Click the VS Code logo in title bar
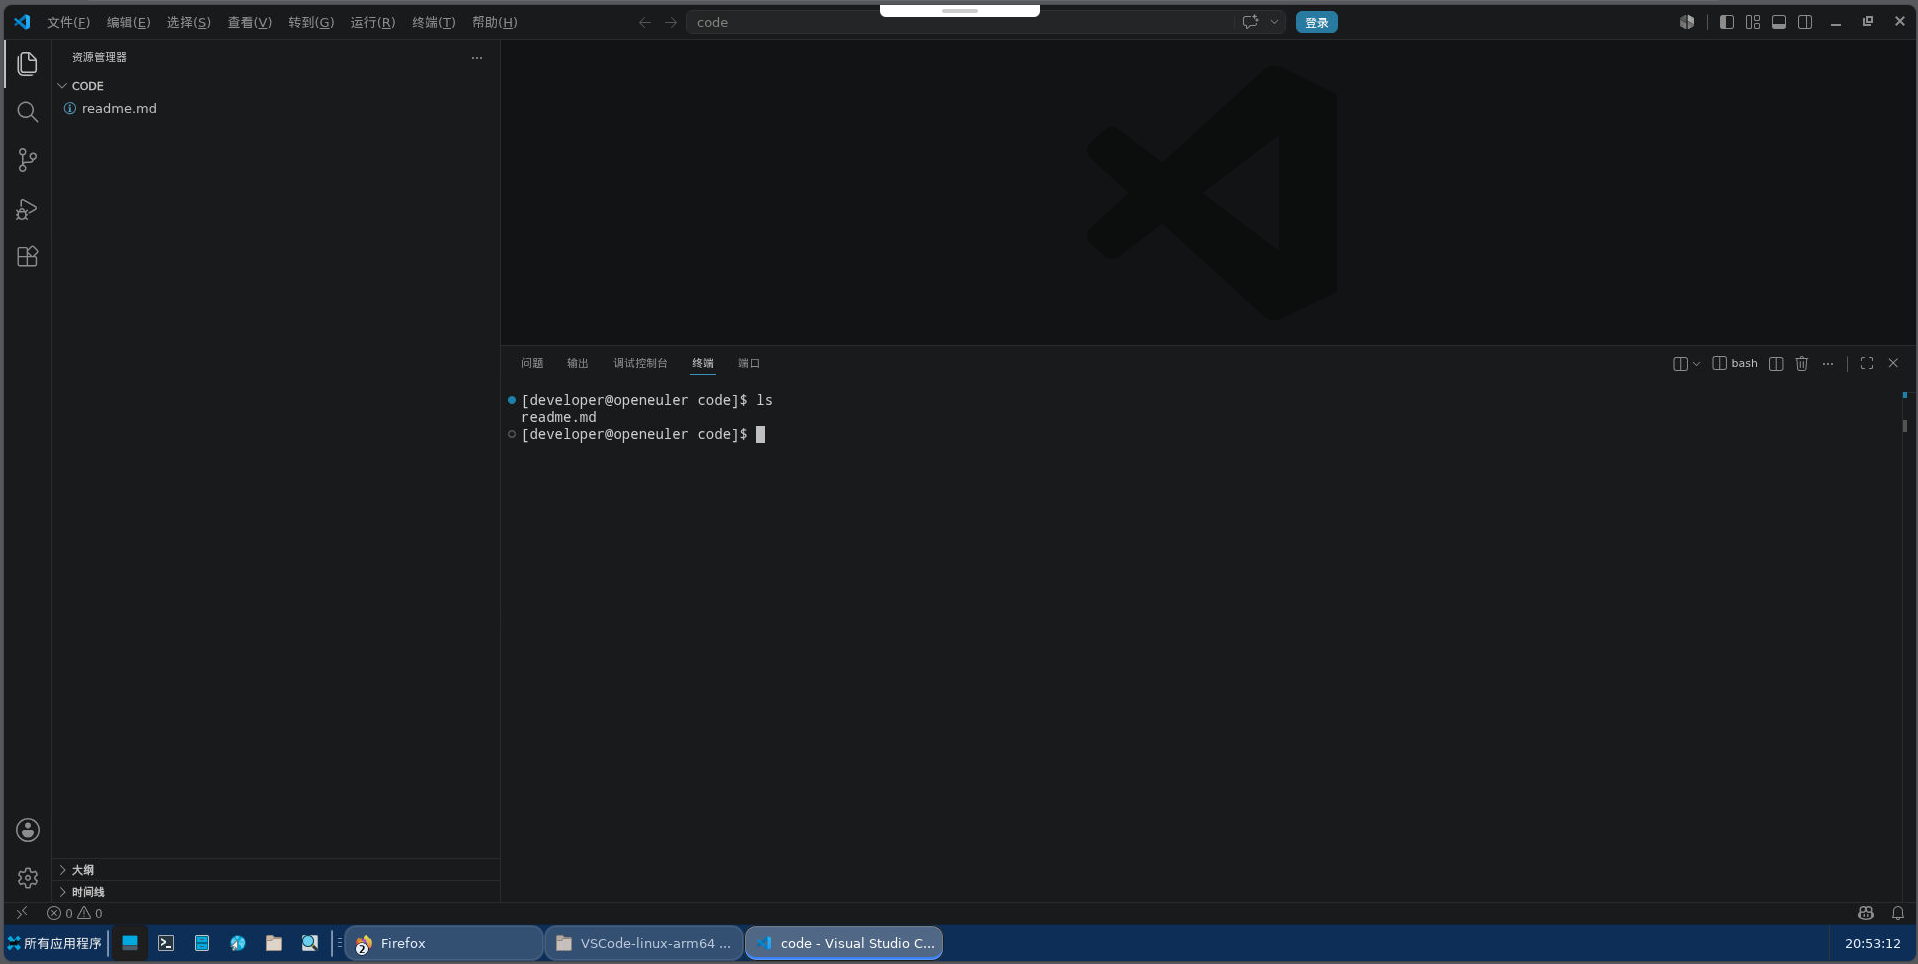Image resolution: width=1918 pixels, height=964 pixels. [x=22, y=22]
